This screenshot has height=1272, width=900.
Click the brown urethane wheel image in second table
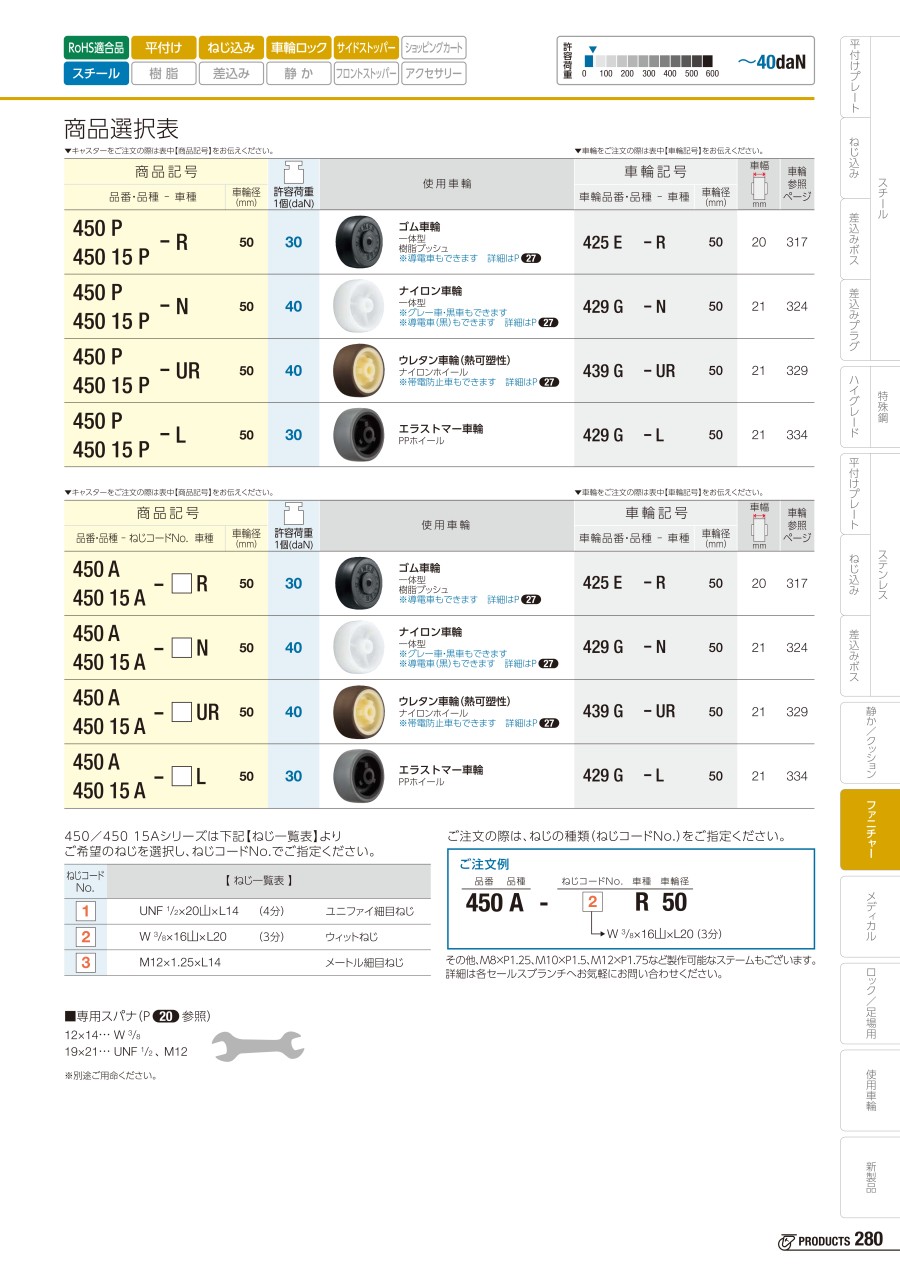[356, 712]
